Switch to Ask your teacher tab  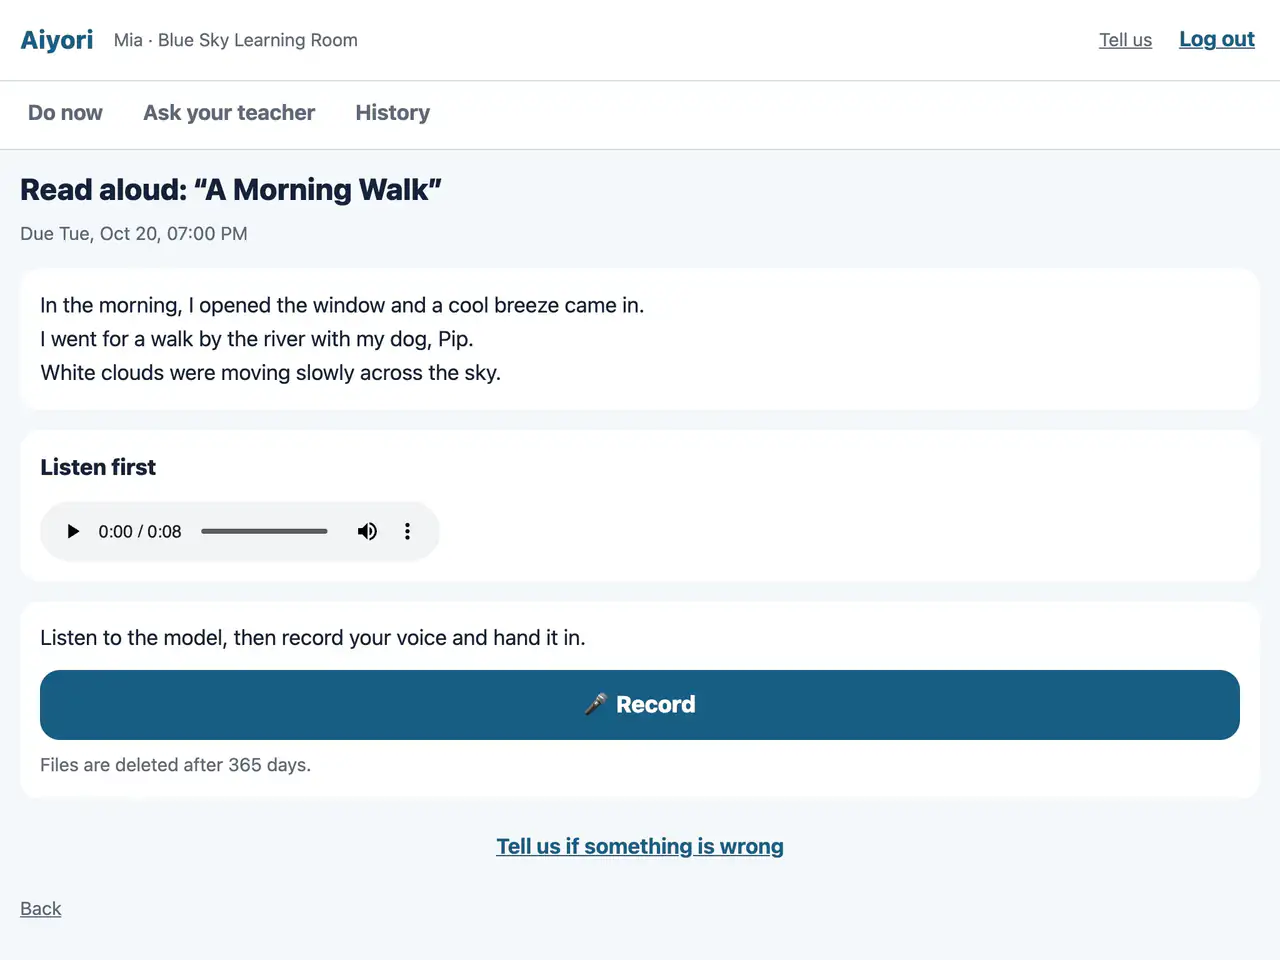point(229,113)
